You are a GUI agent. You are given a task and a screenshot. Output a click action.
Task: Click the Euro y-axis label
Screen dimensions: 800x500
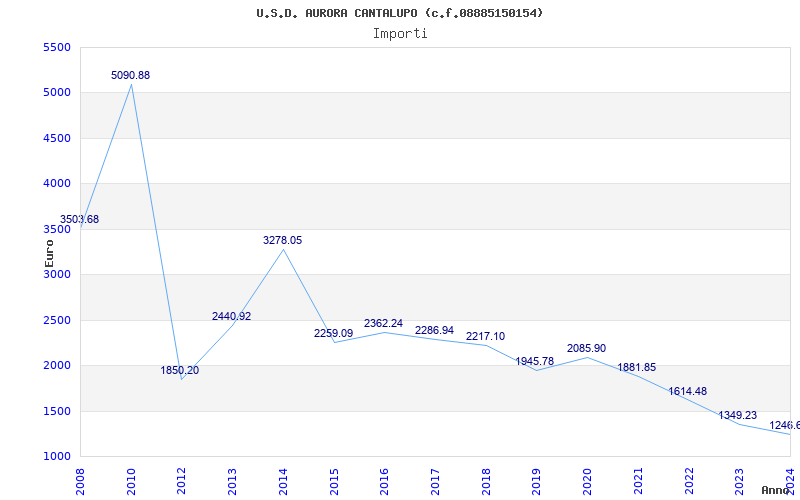(x=49, y=253)
